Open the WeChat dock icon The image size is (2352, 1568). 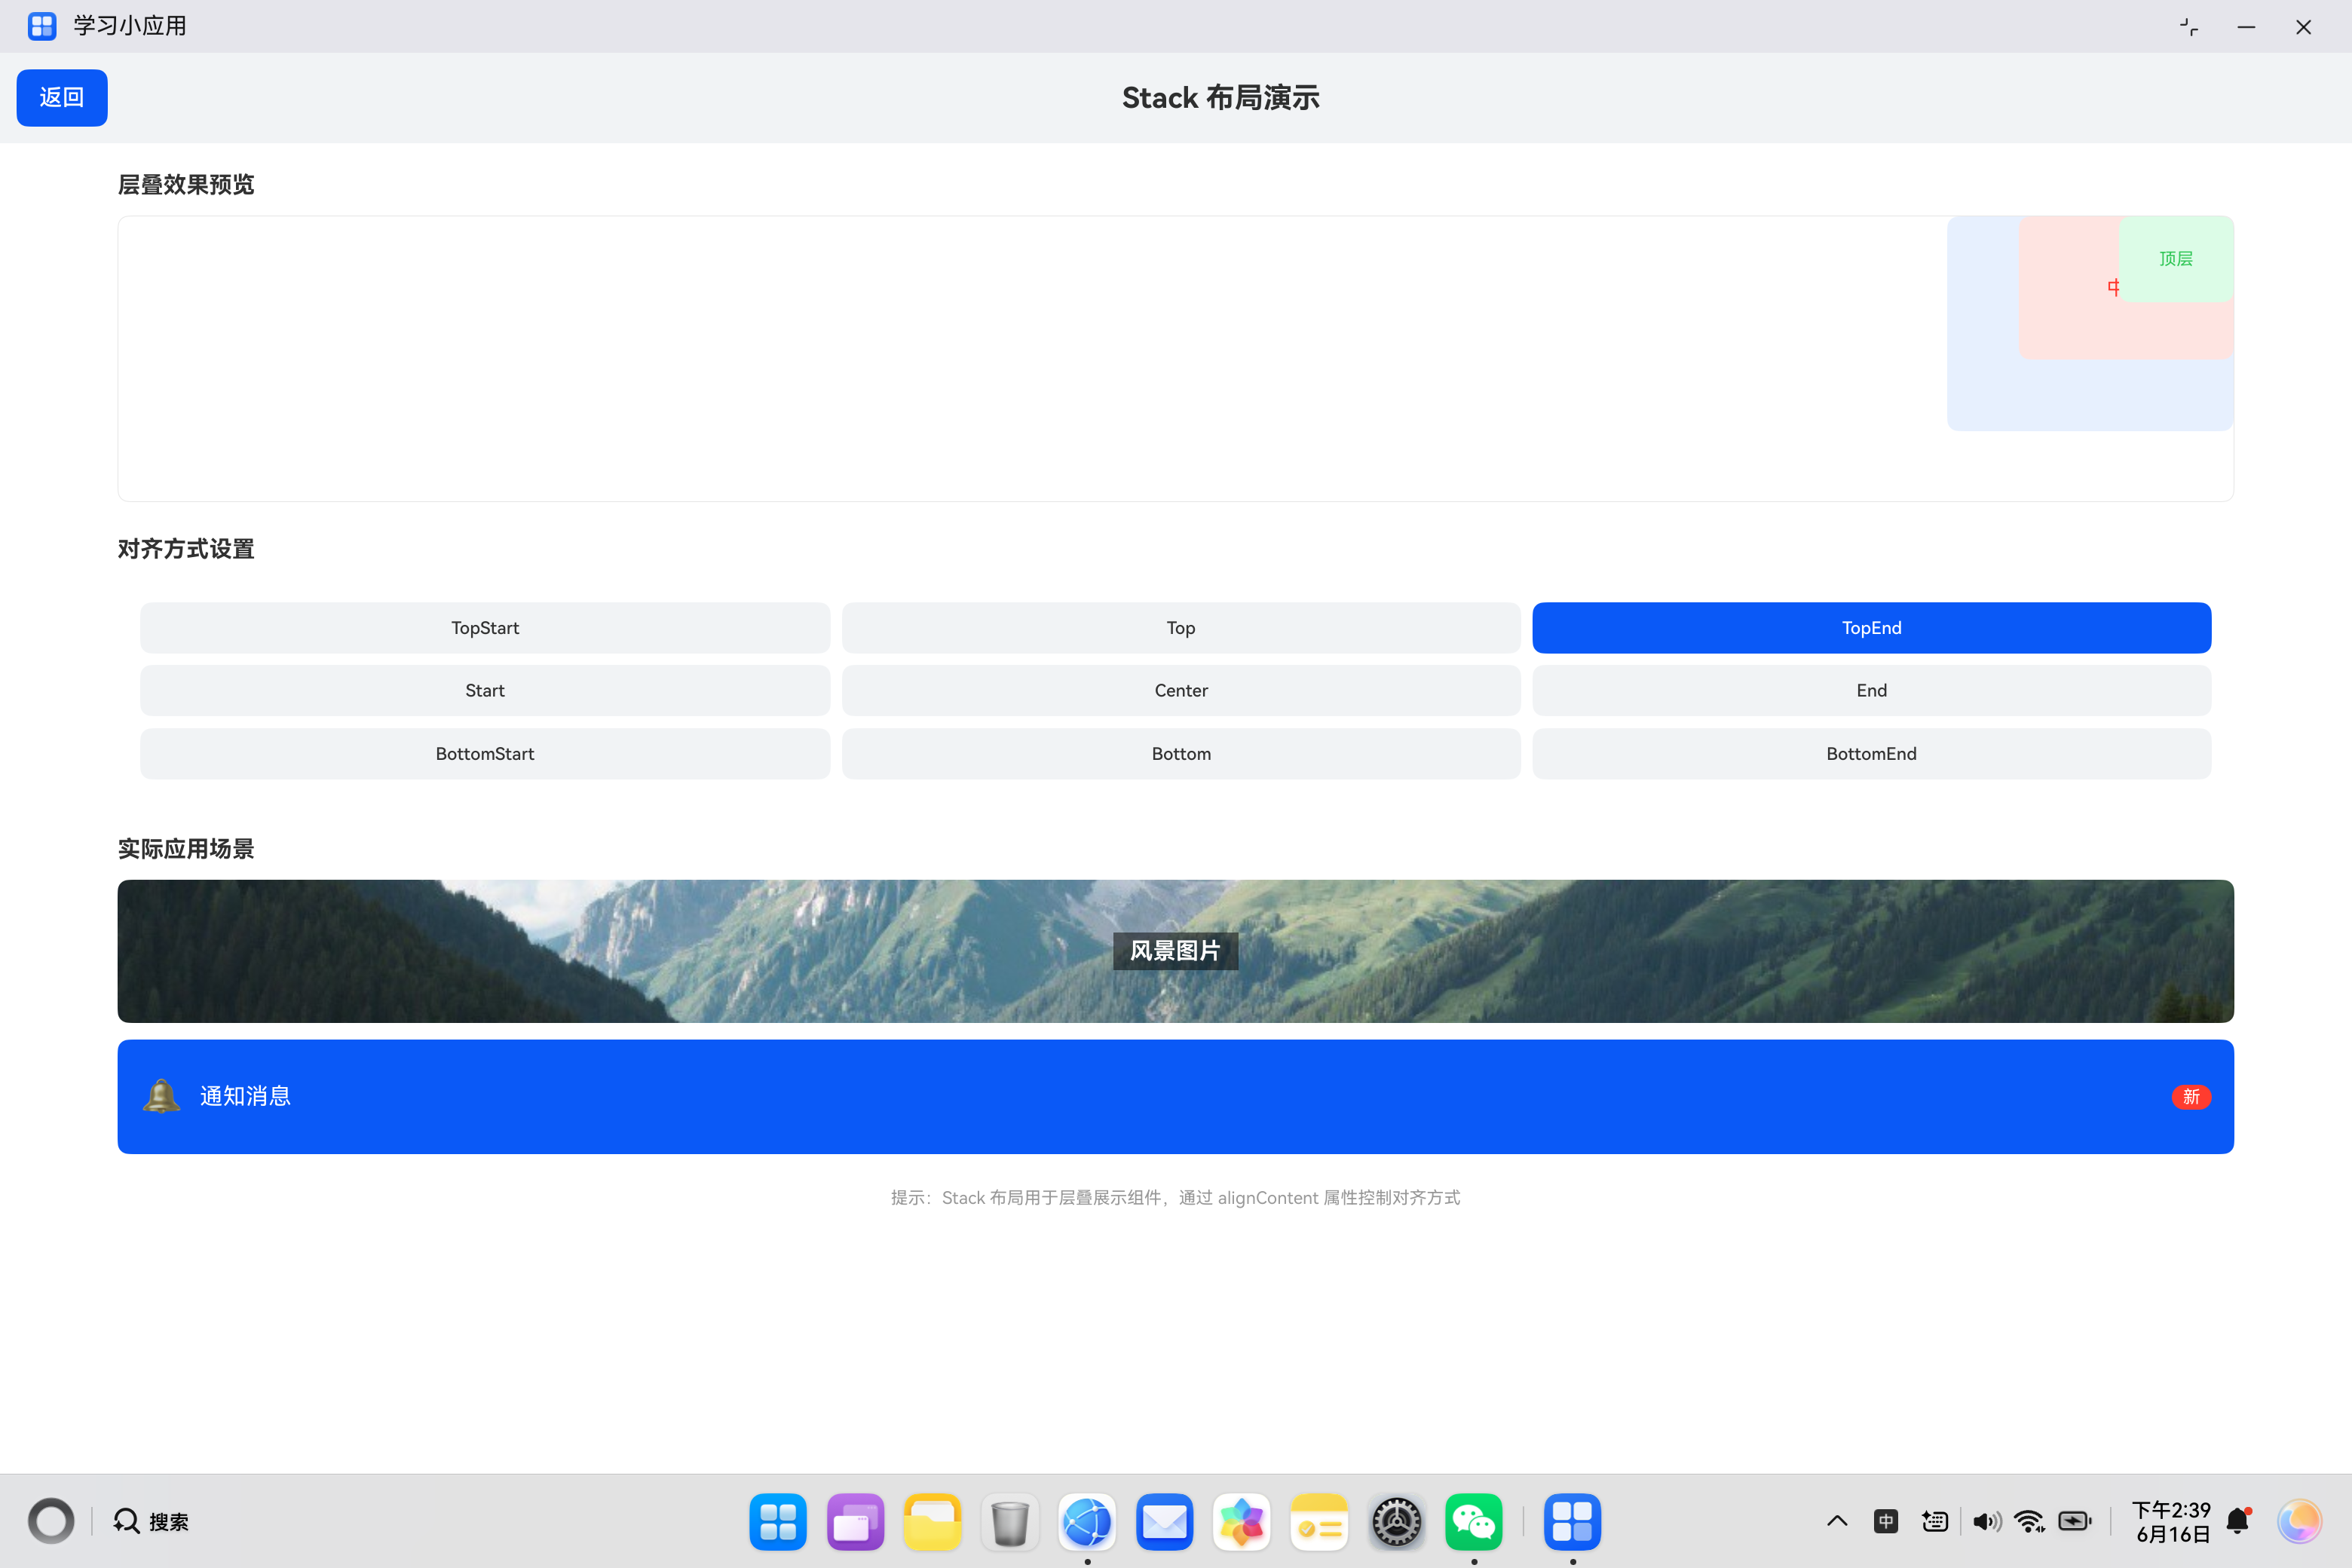point(1474,1522)
